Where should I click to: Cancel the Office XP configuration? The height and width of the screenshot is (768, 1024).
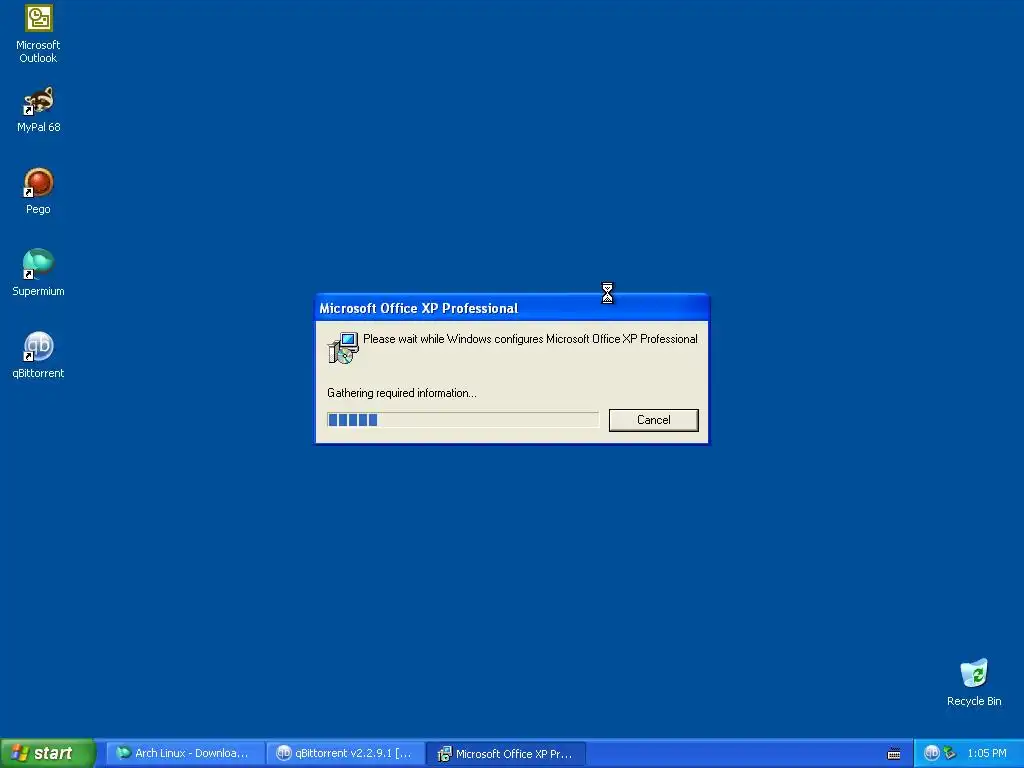click(653, 420)
